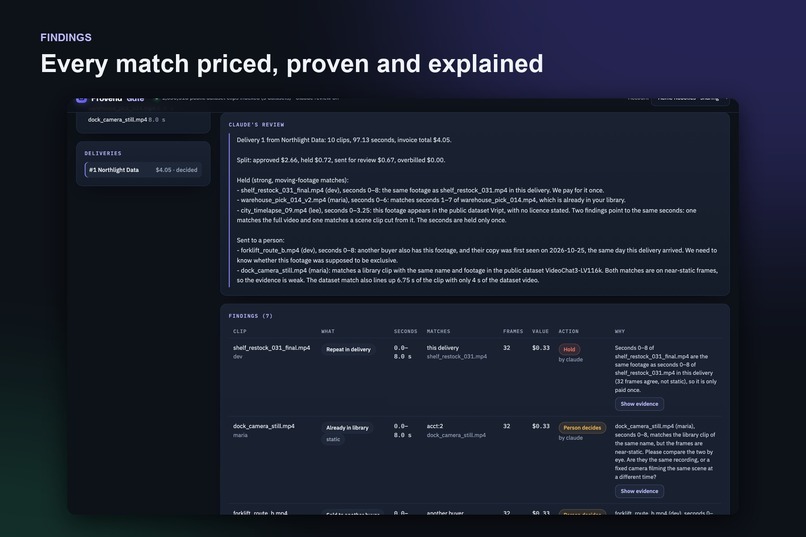806x537 pixels.
Task: Click the MATCHES column header
Action: tap(438, 331)
